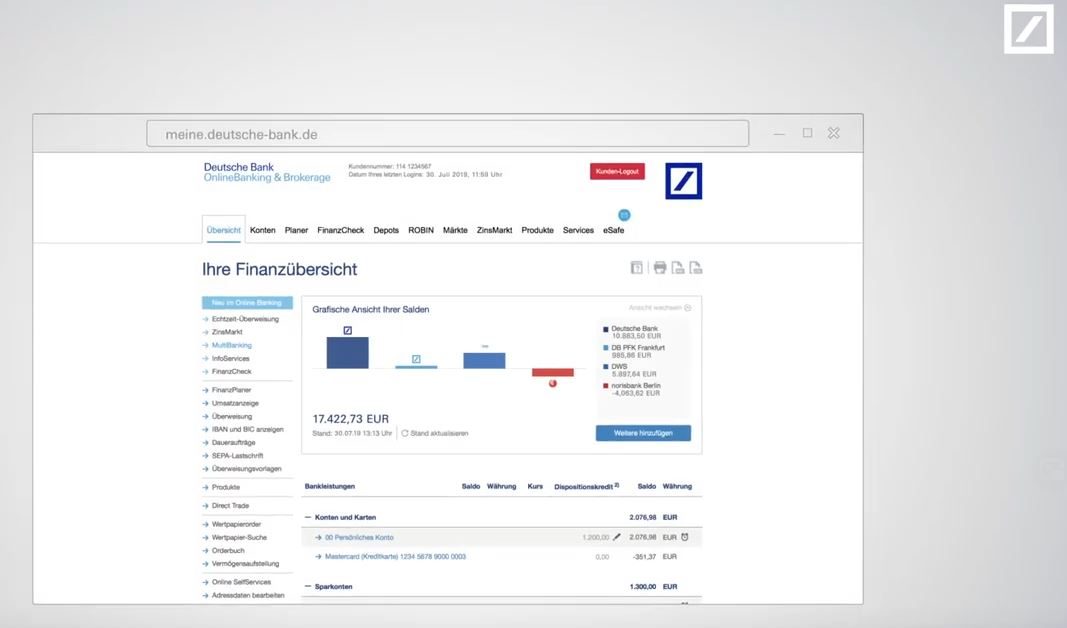Open the Depots tab

386,230
